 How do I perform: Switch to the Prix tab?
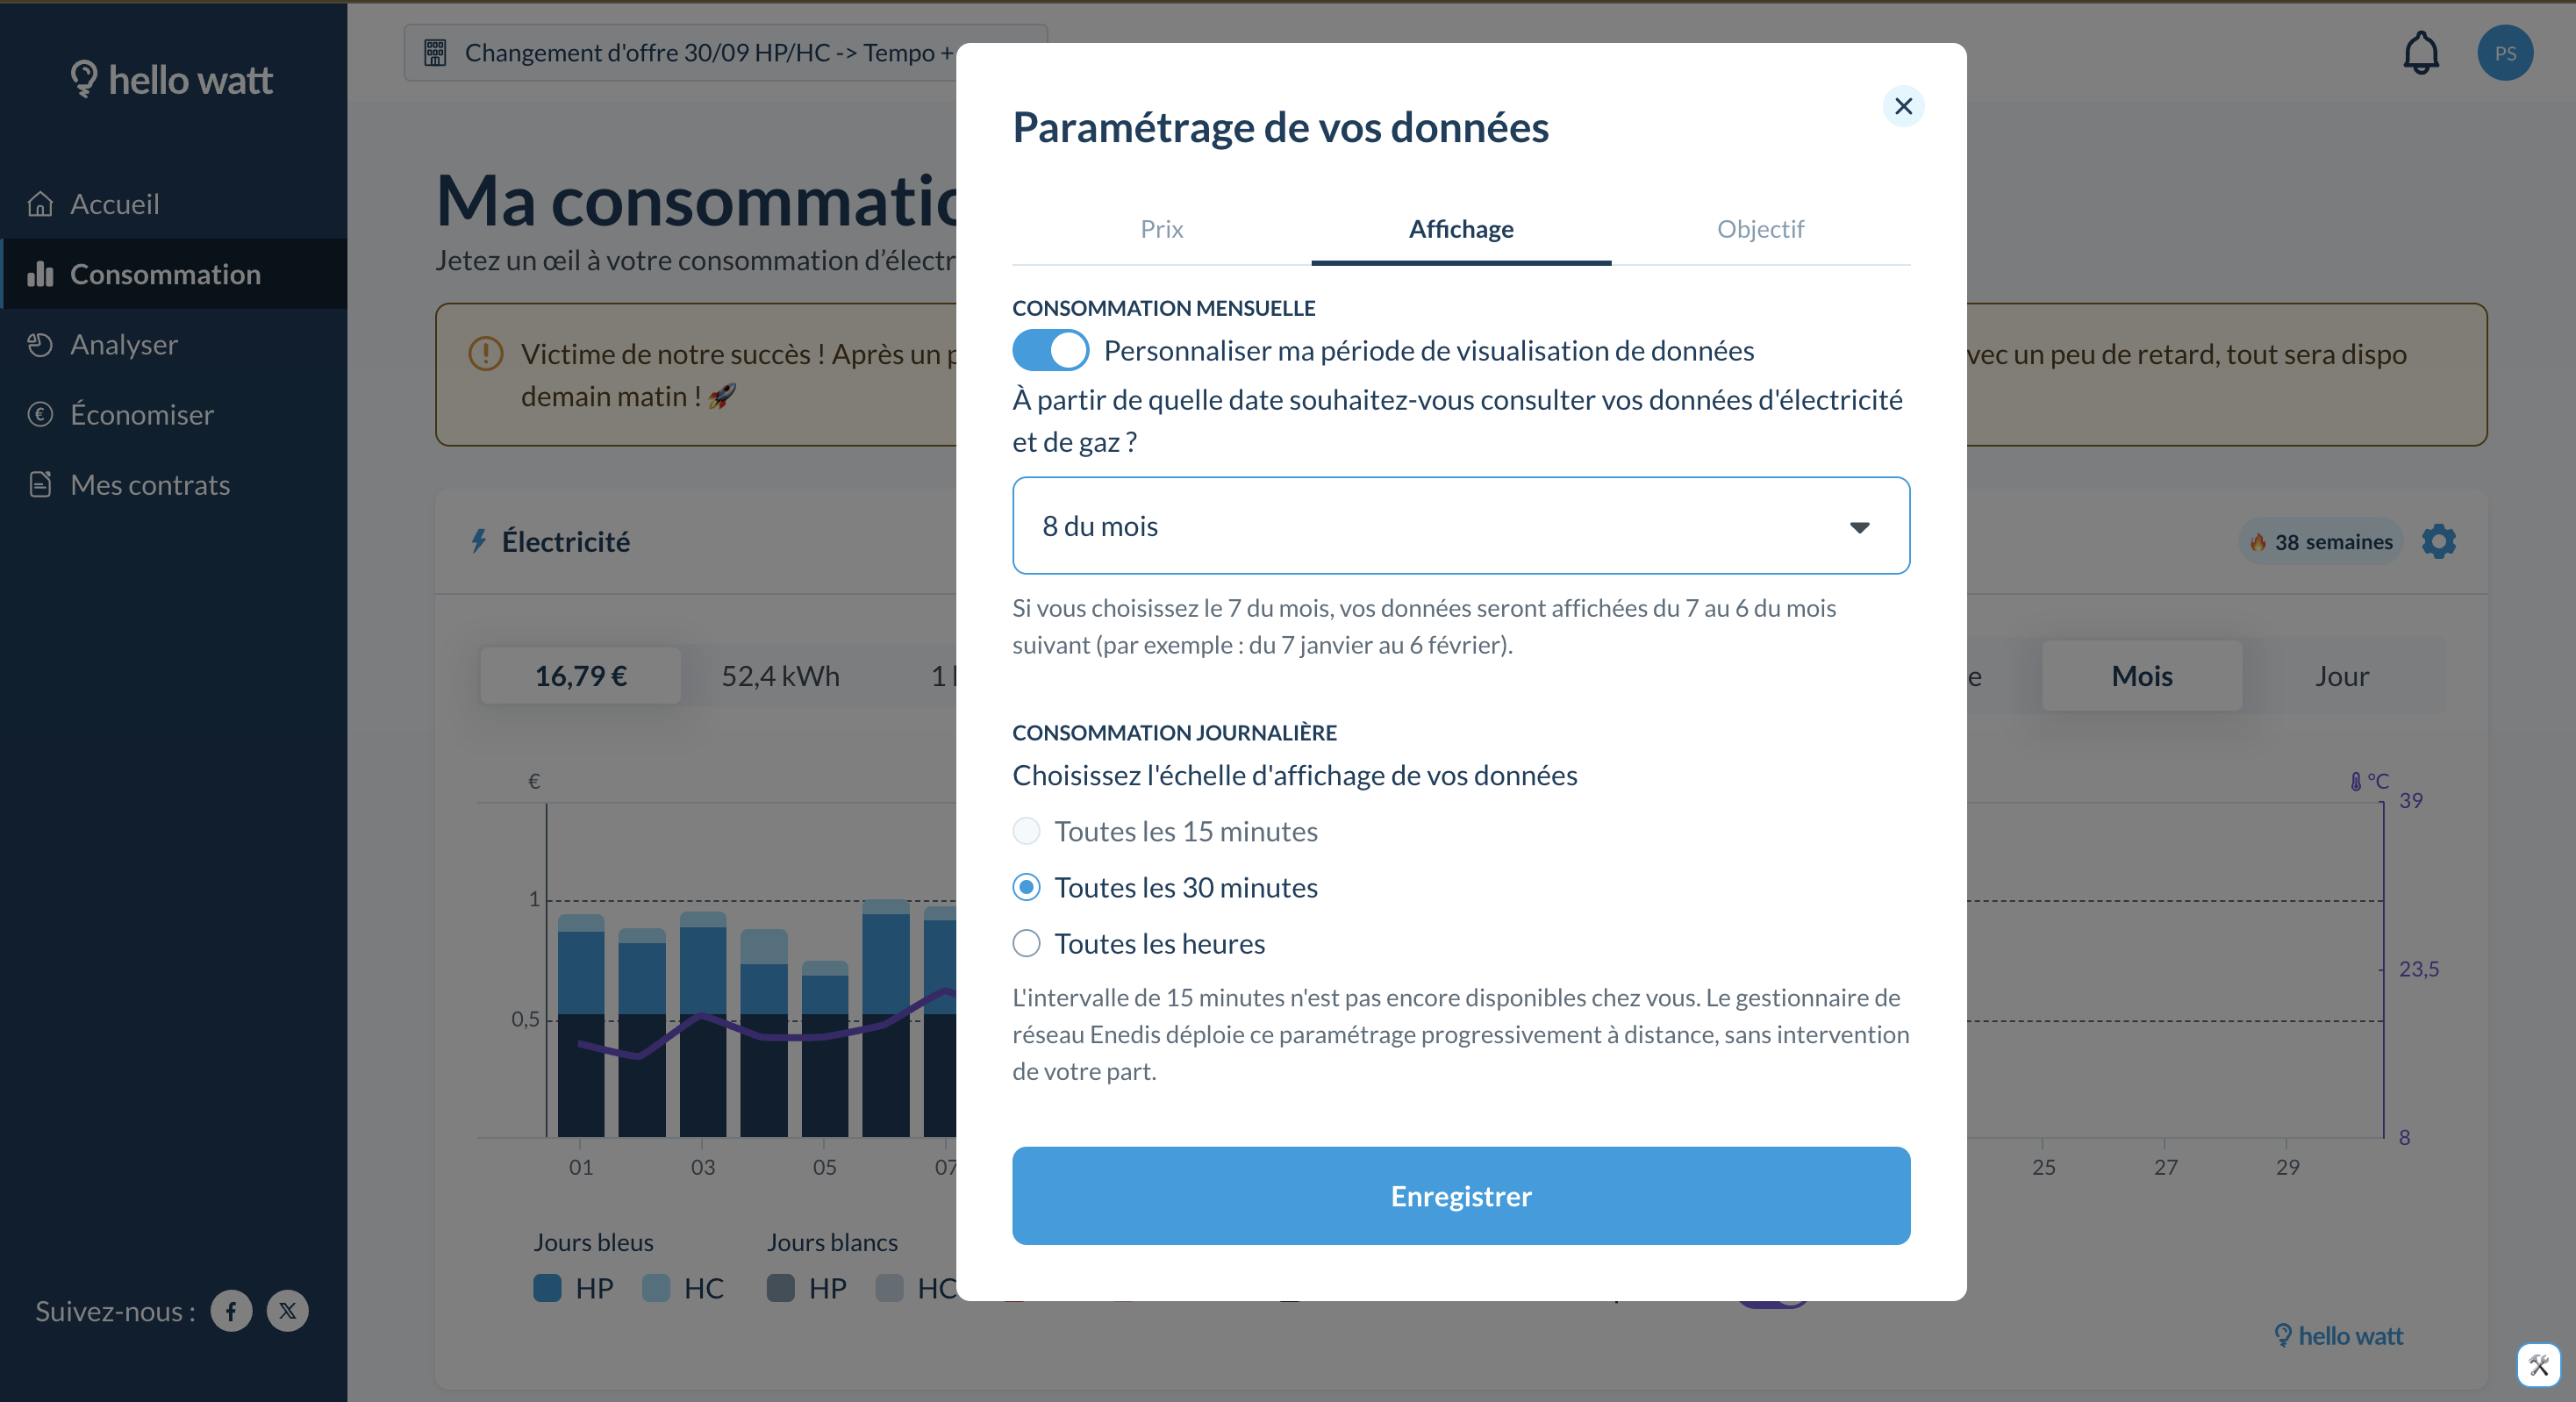(x=1161, y=229)
